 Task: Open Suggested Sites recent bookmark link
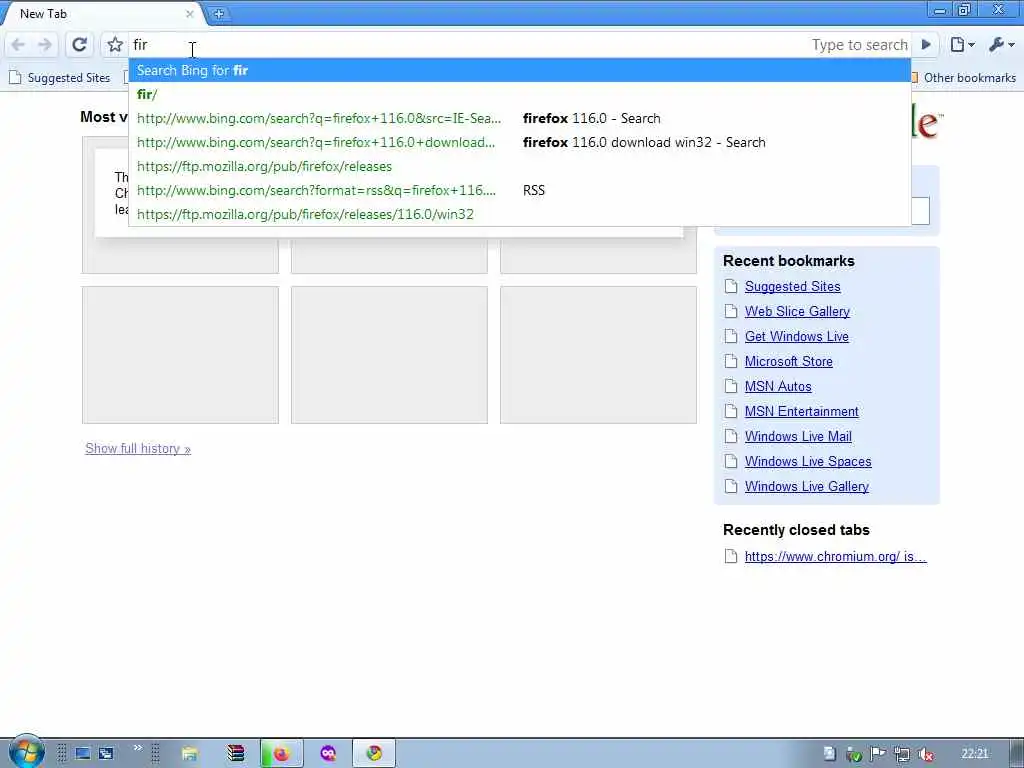point(792,286)
